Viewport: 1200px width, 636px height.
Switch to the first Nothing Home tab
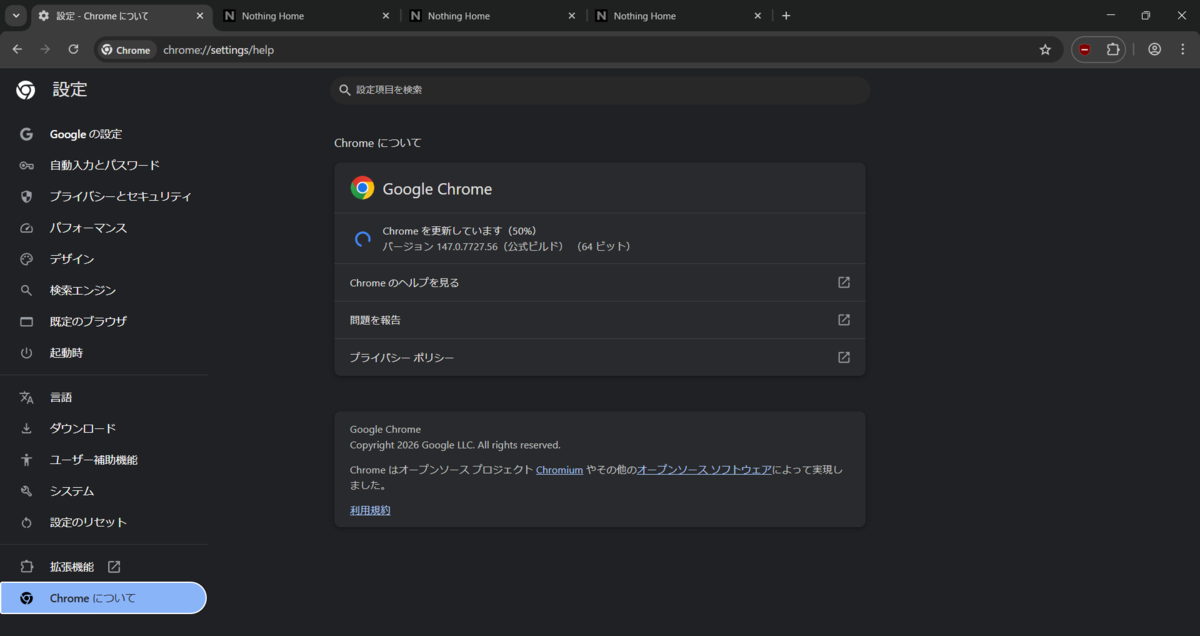pos(306,16)
